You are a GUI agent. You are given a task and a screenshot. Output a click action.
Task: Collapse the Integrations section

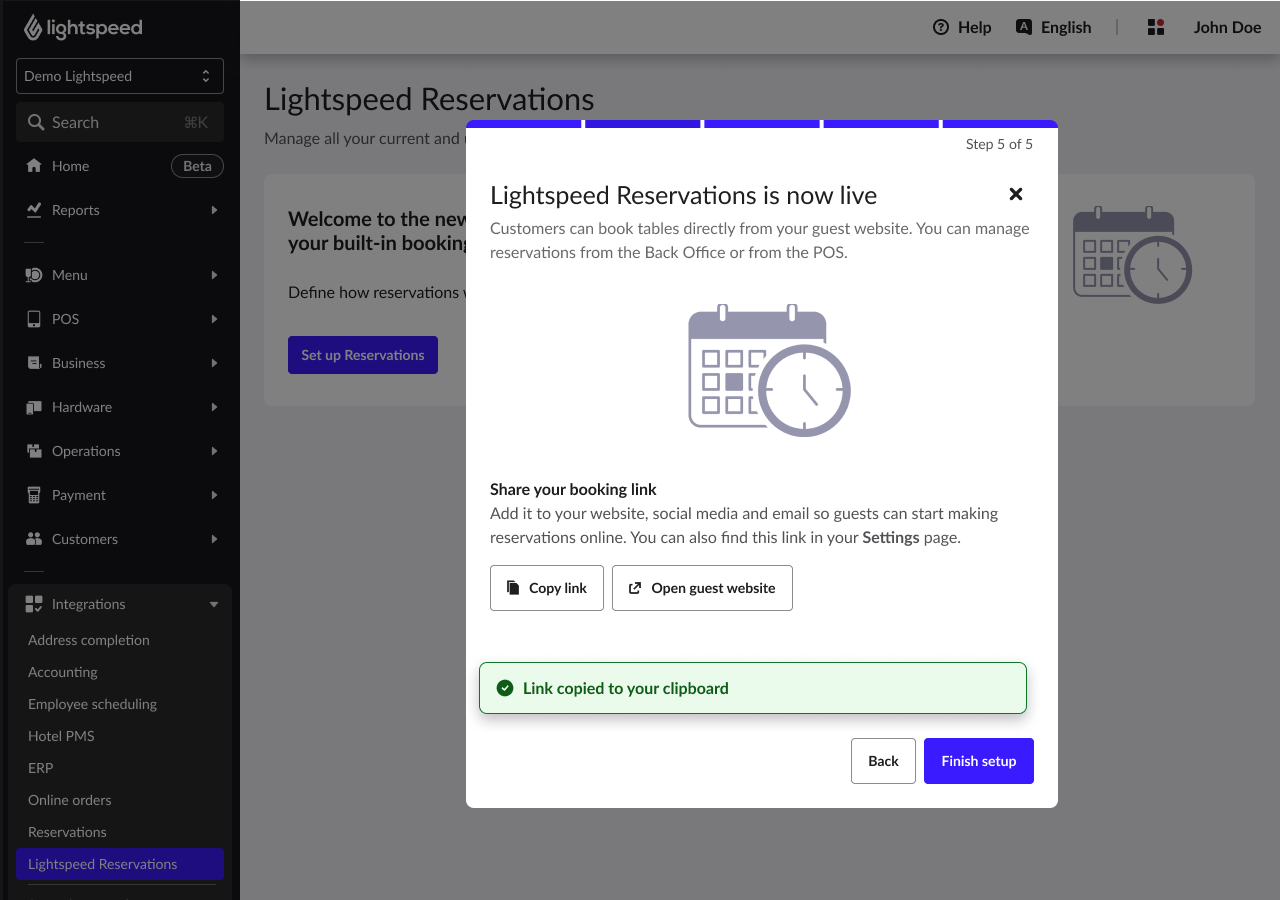pos(214,604)
